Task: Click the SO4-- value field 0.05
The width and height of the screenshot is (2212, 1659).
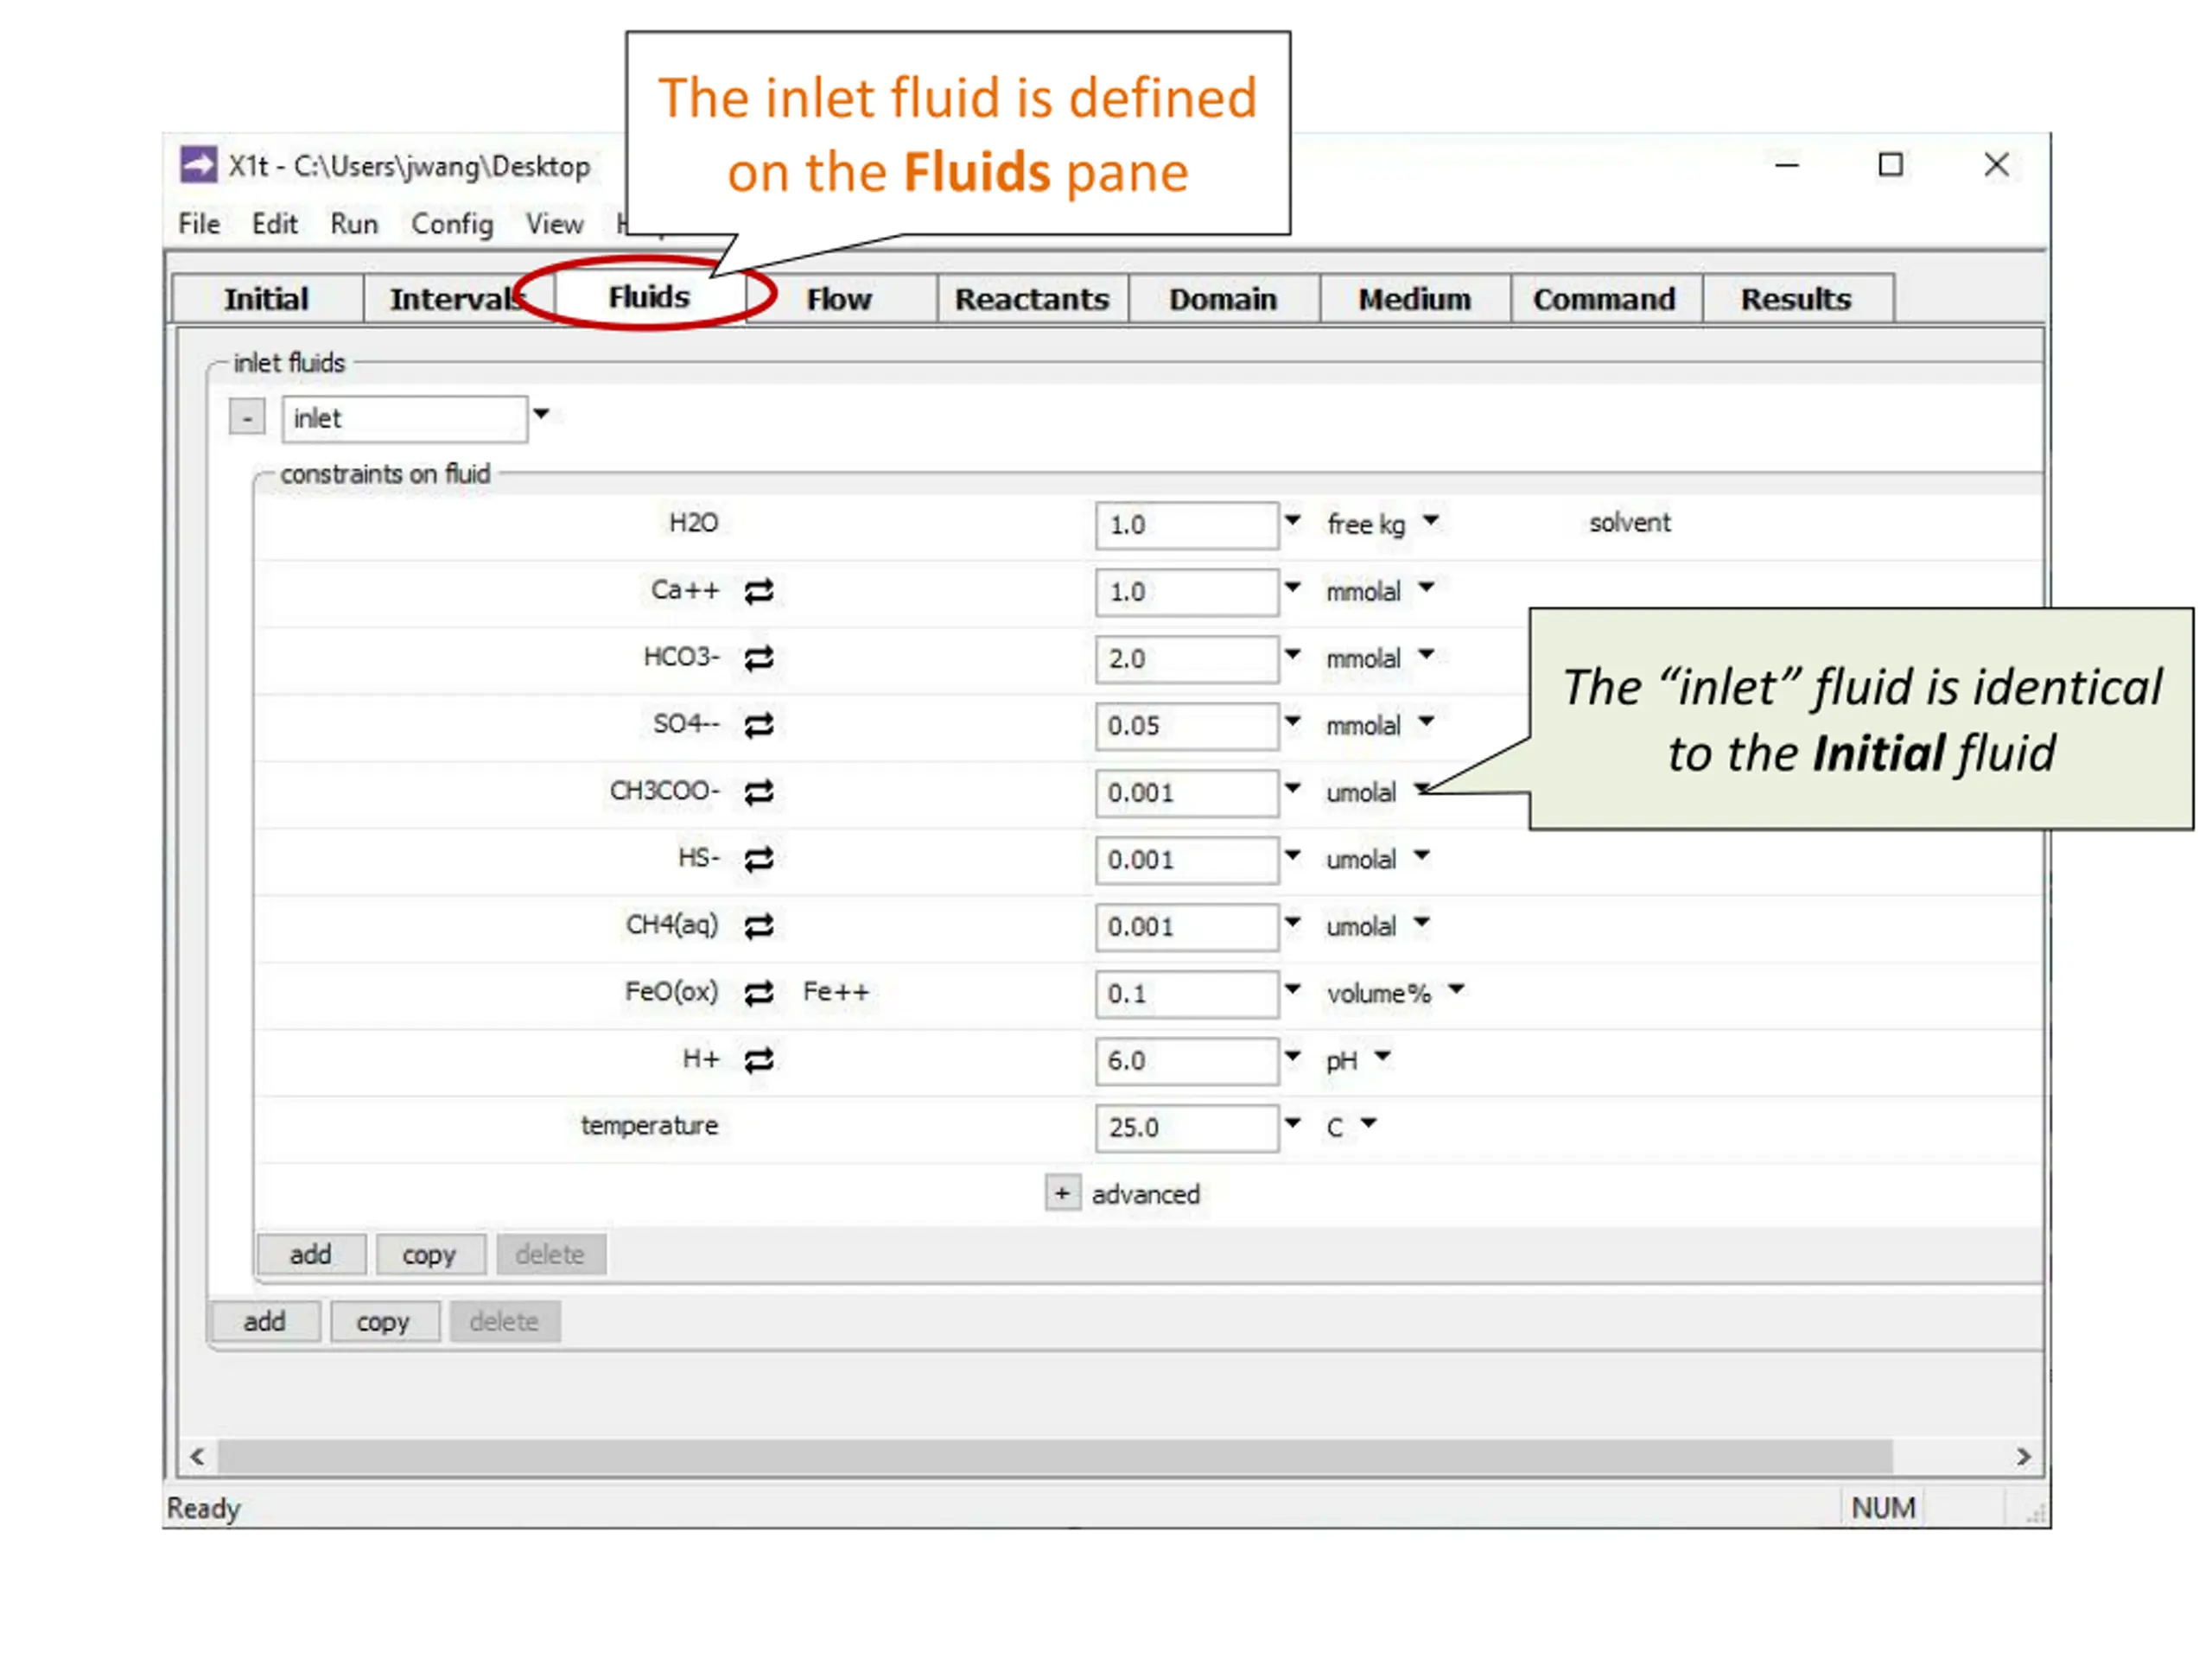Action: click(1187, 726)
